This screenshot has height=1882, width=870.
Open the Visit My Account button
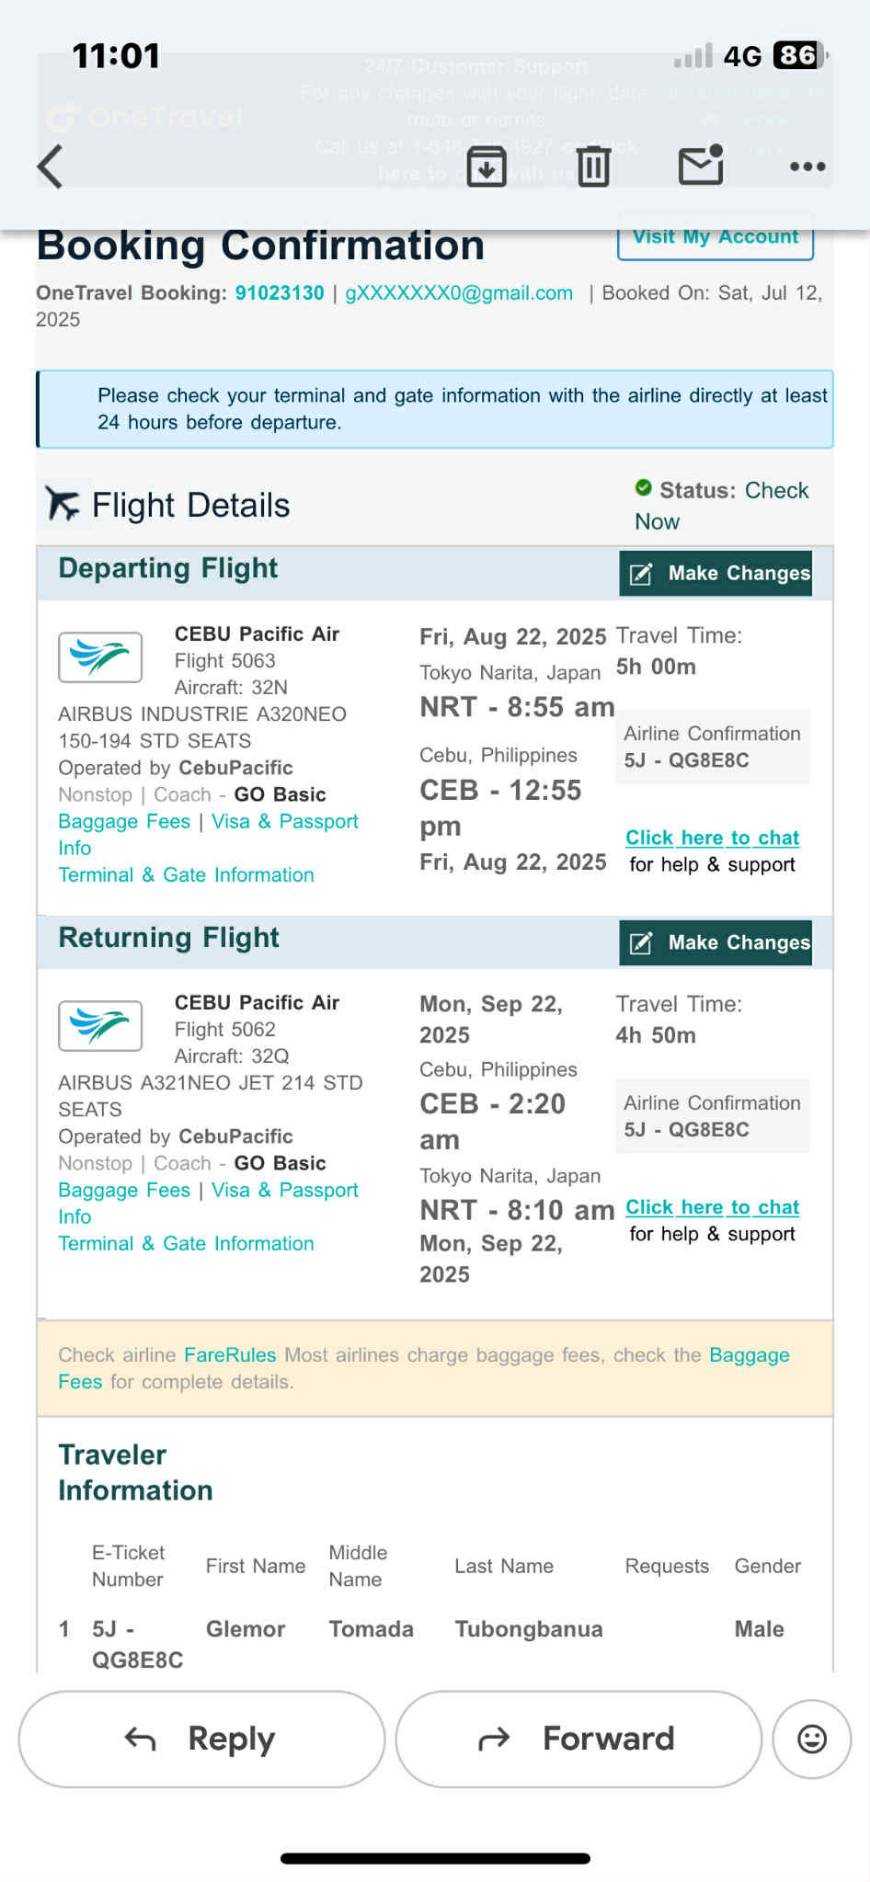[715, 238]
